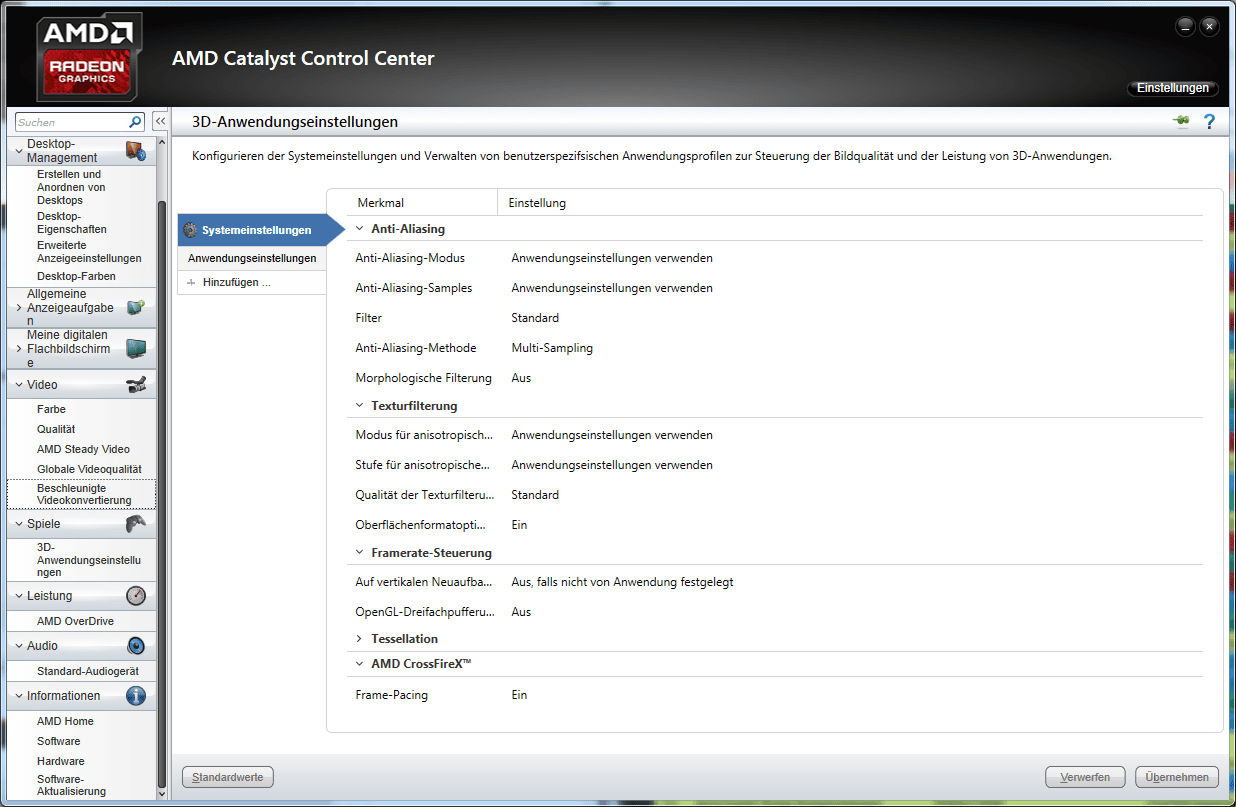Change Morphologische Filterung Aus value

point(521,378)
